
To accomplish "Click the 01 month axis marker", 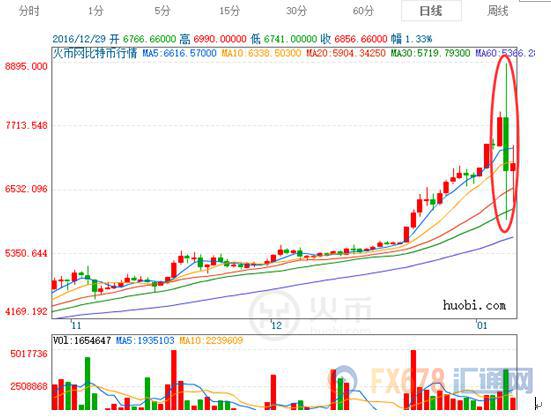I will tap(482, 325).
